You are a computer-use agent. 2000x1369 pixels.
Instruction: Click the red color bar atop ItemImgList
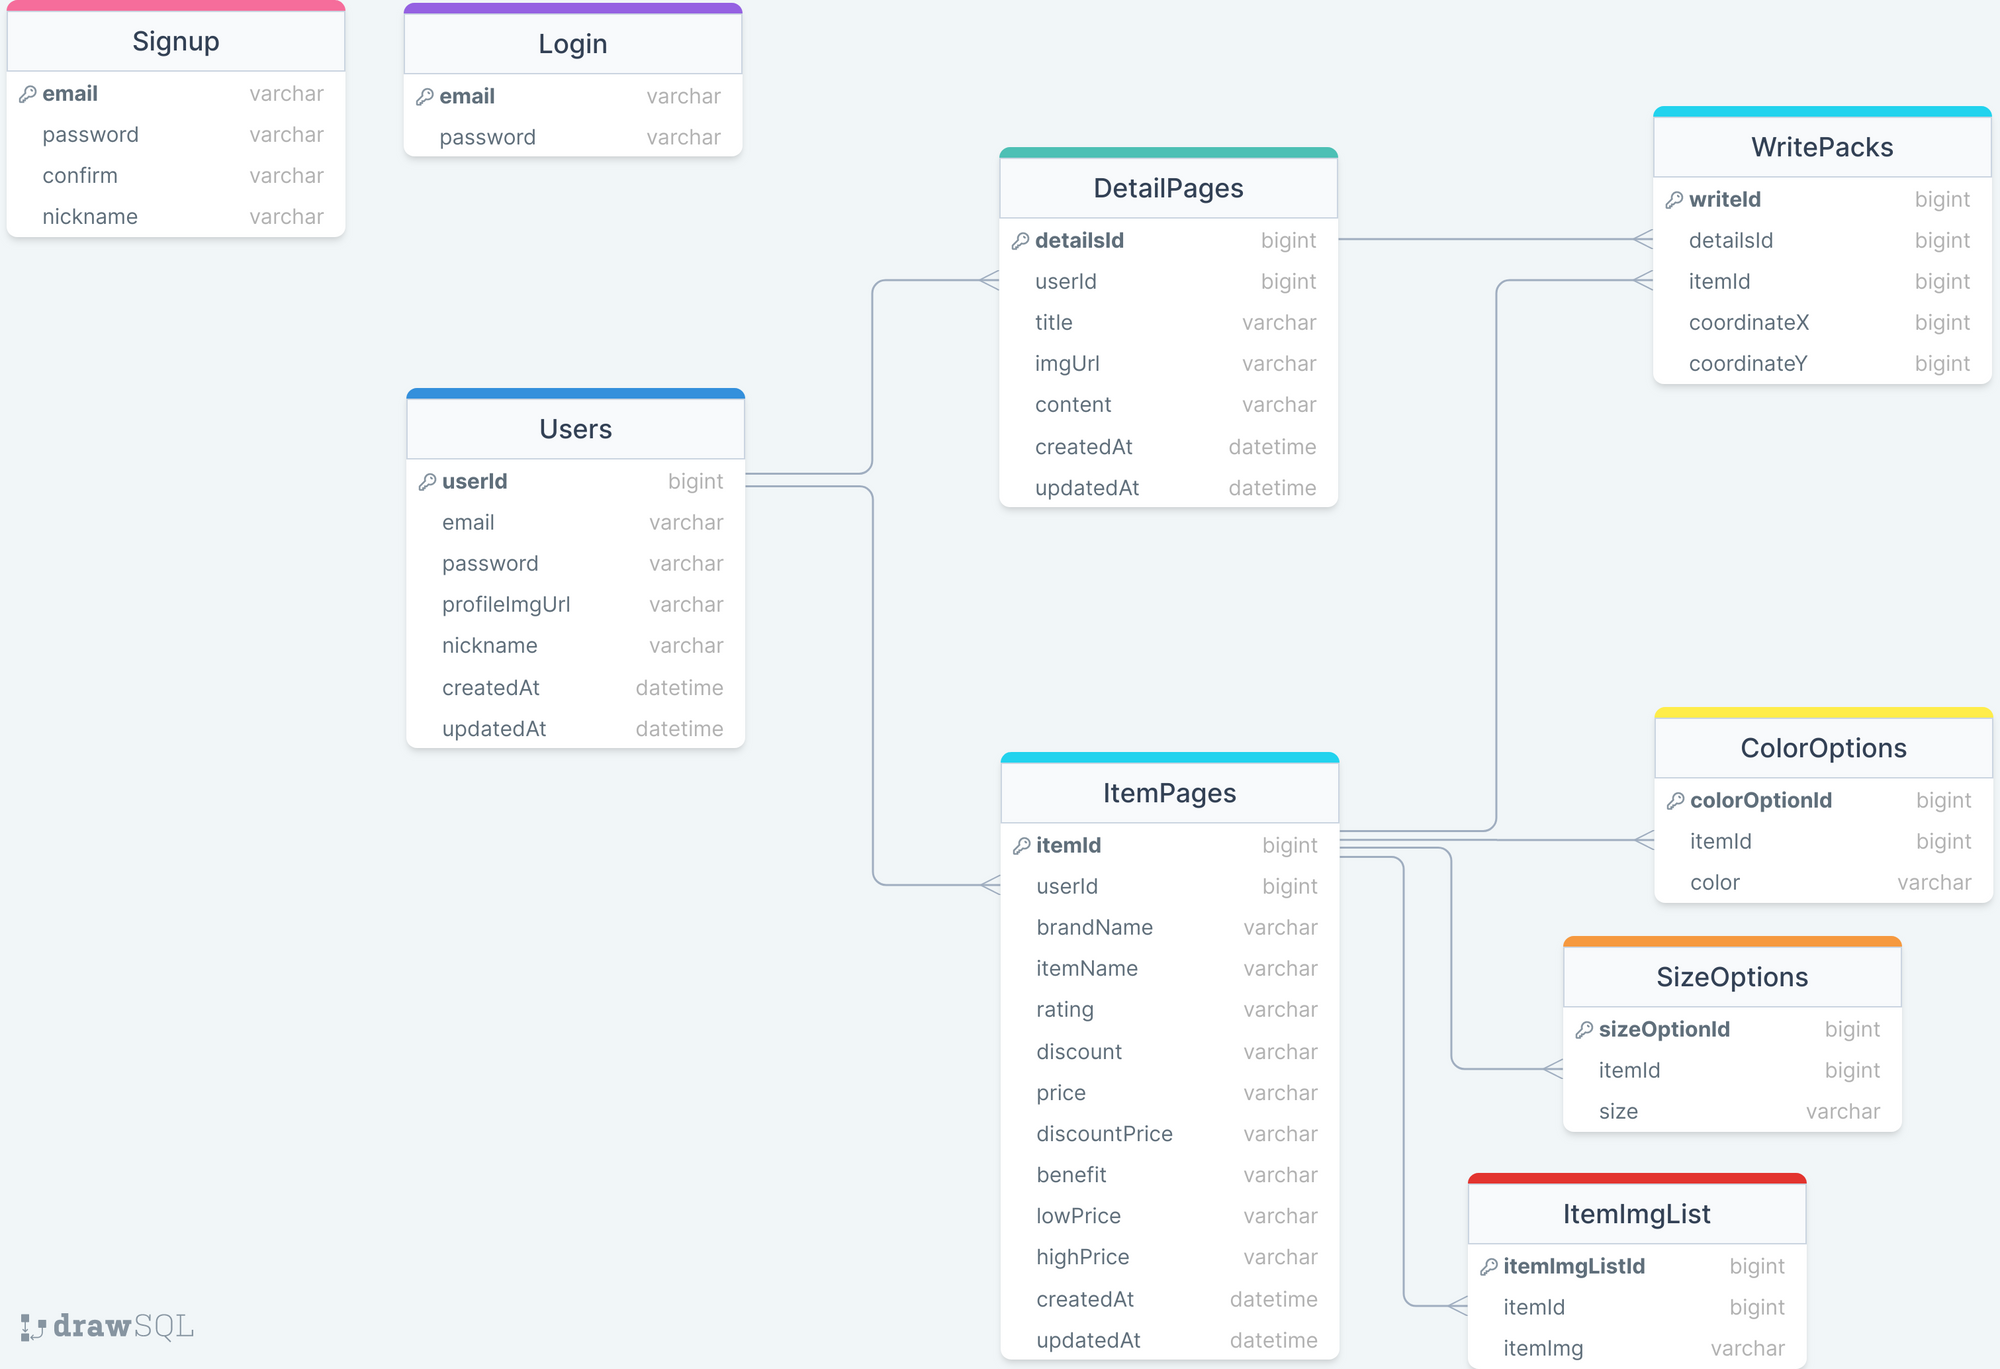pos(1636,1179)
